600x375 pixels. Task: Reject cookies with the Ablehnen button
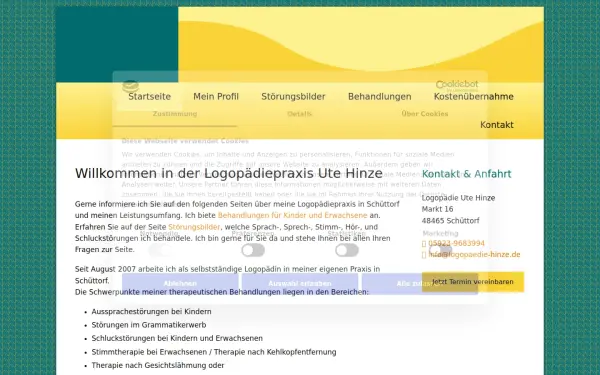coord(180,284)
